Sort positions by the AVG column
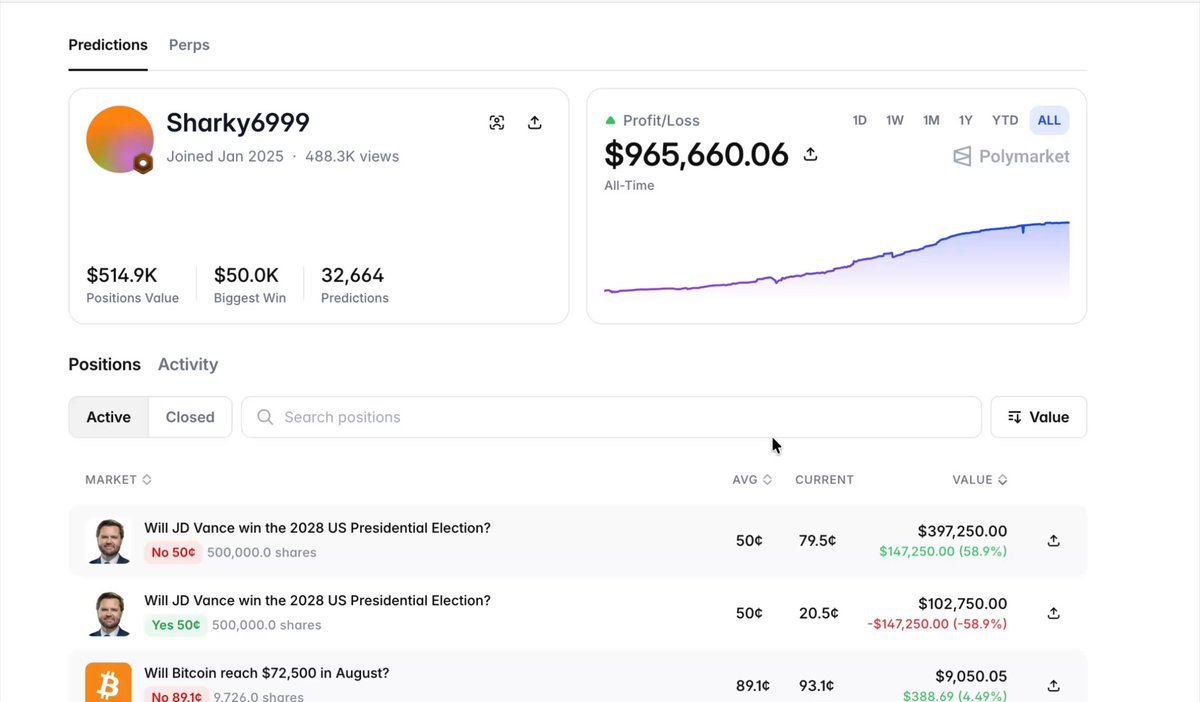This screenshot has width=1200, height=702. coord(752,480)
